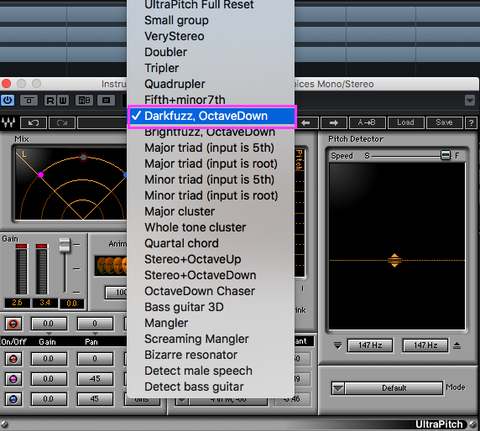Image resolution: width=480 pixels, height=431 pixels.
Task: Select the Bass guitar 3D preset
Action: (211, 307)
